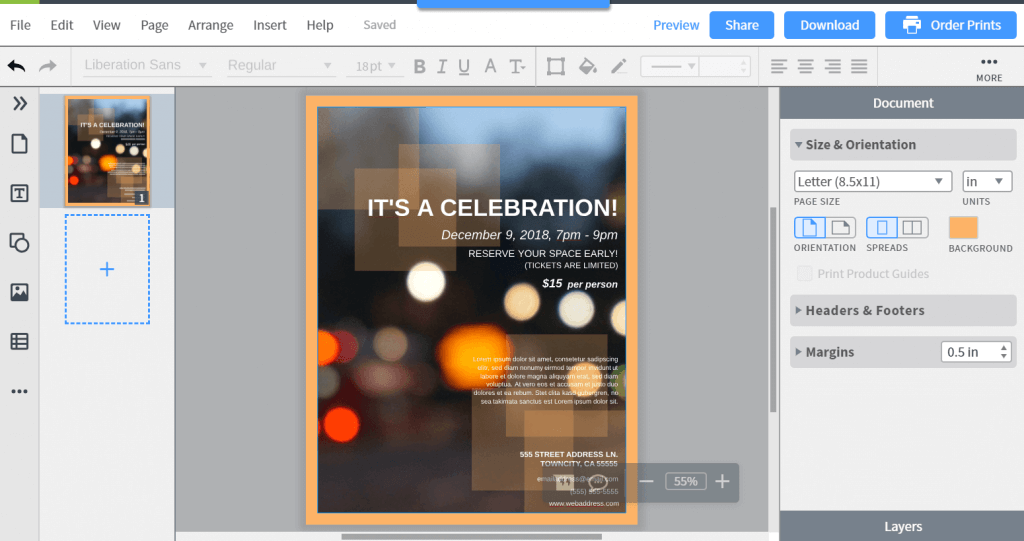Open the images panel icon in sidebar
The height and width of the screenshot is (541, 1024).
[x=20, y=292]
